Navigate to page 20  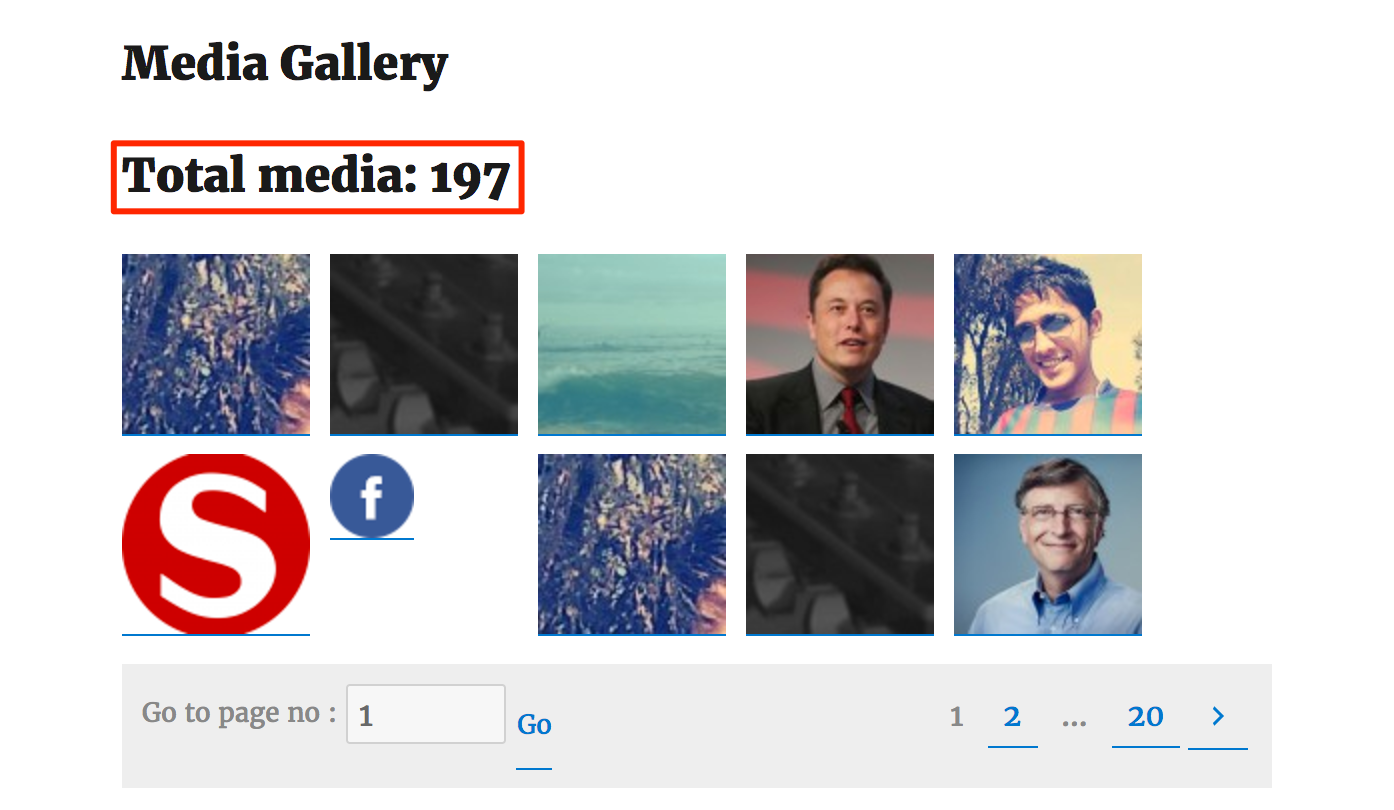tap(1145, 717)
